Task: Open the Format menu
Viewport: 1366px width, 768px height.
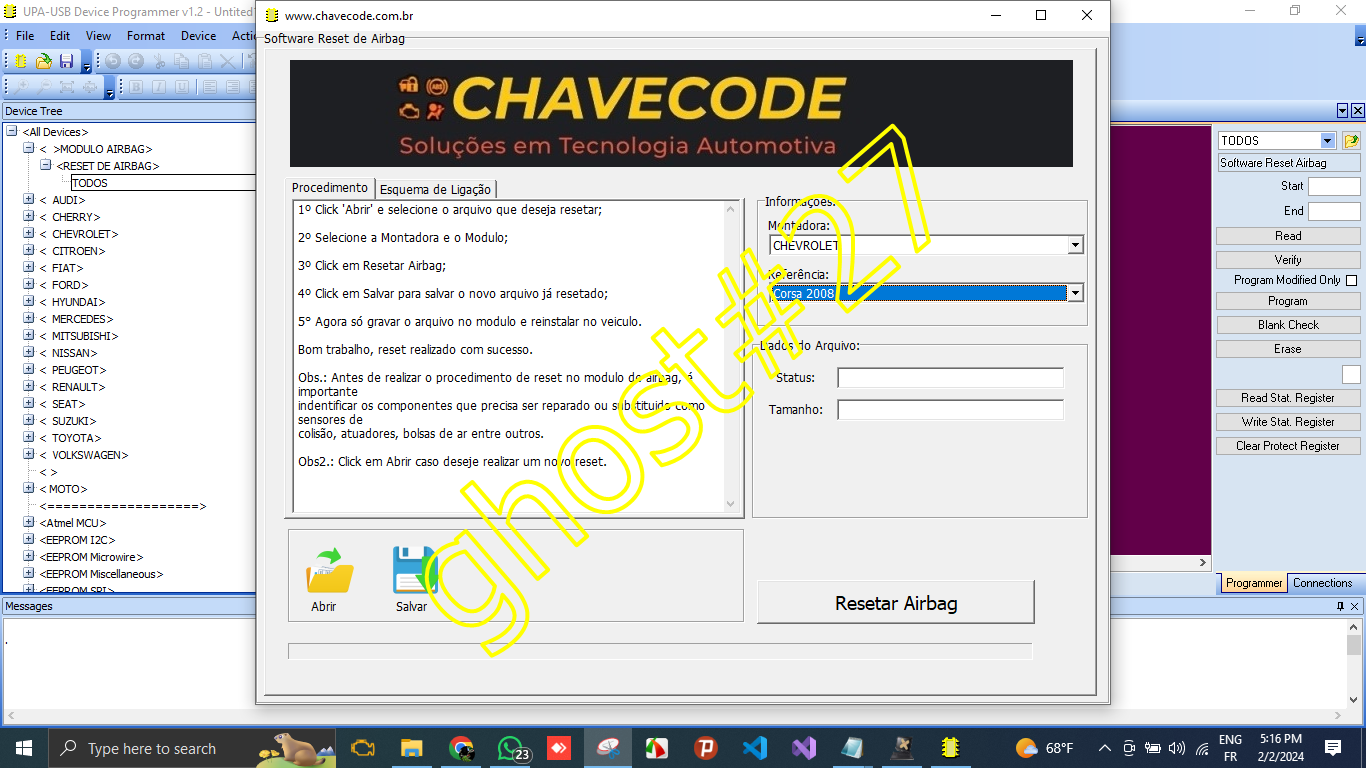Action: click(x=146, y=36)
